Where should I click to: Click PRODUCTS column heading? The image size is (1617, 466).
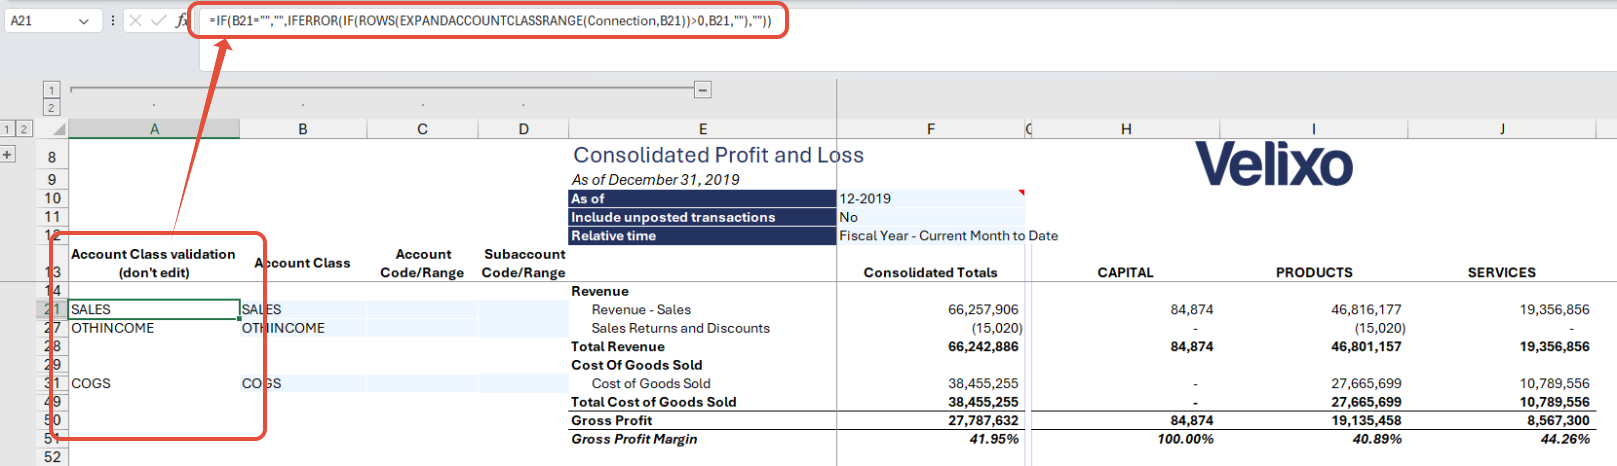pyautogui.click(x=1314, y=272)
